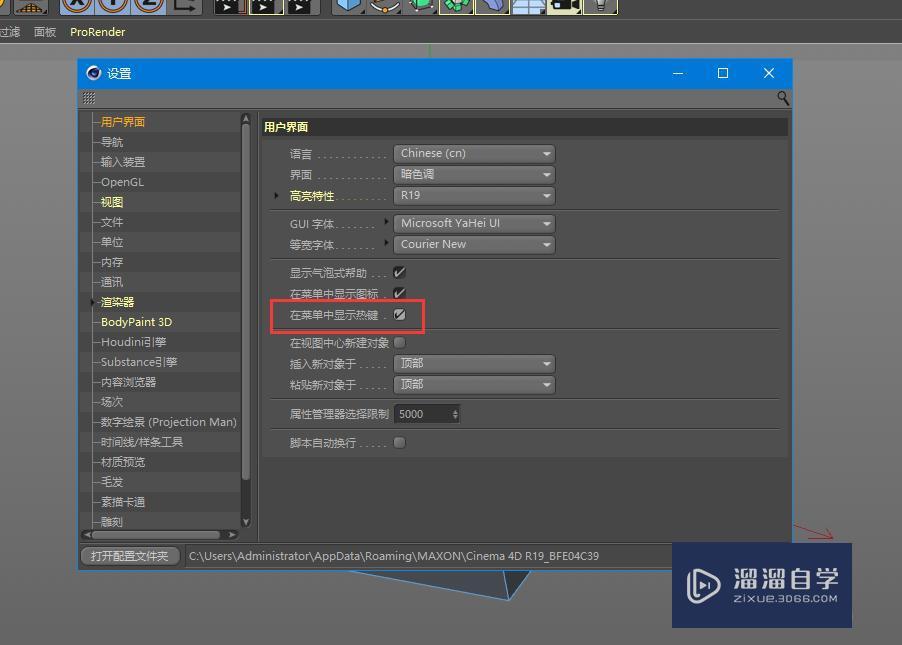Open the Render Settings icon
This screenshot has height=645, width=902.
point(297,6)
